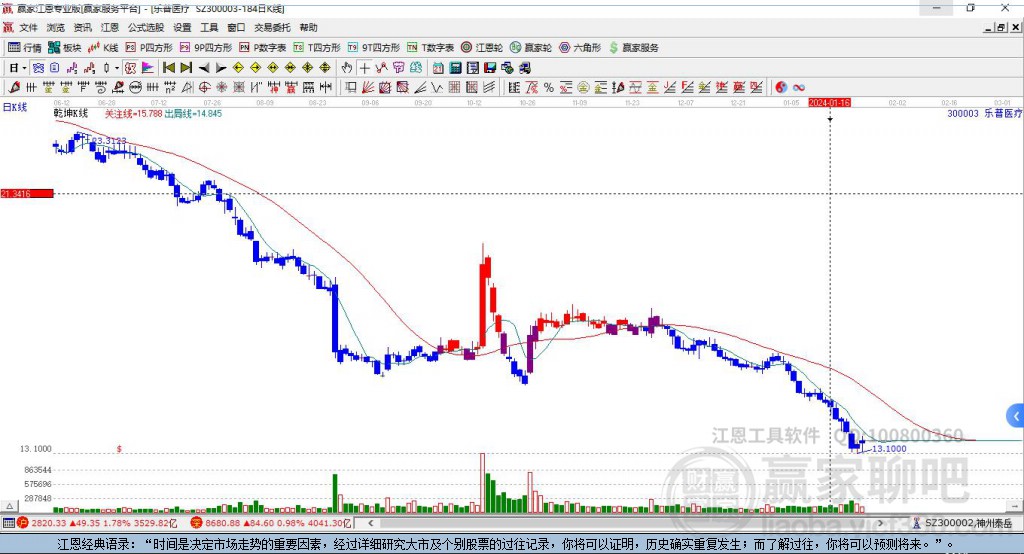
Task: Open the 公式选股 menu
Action: point(146,27)
